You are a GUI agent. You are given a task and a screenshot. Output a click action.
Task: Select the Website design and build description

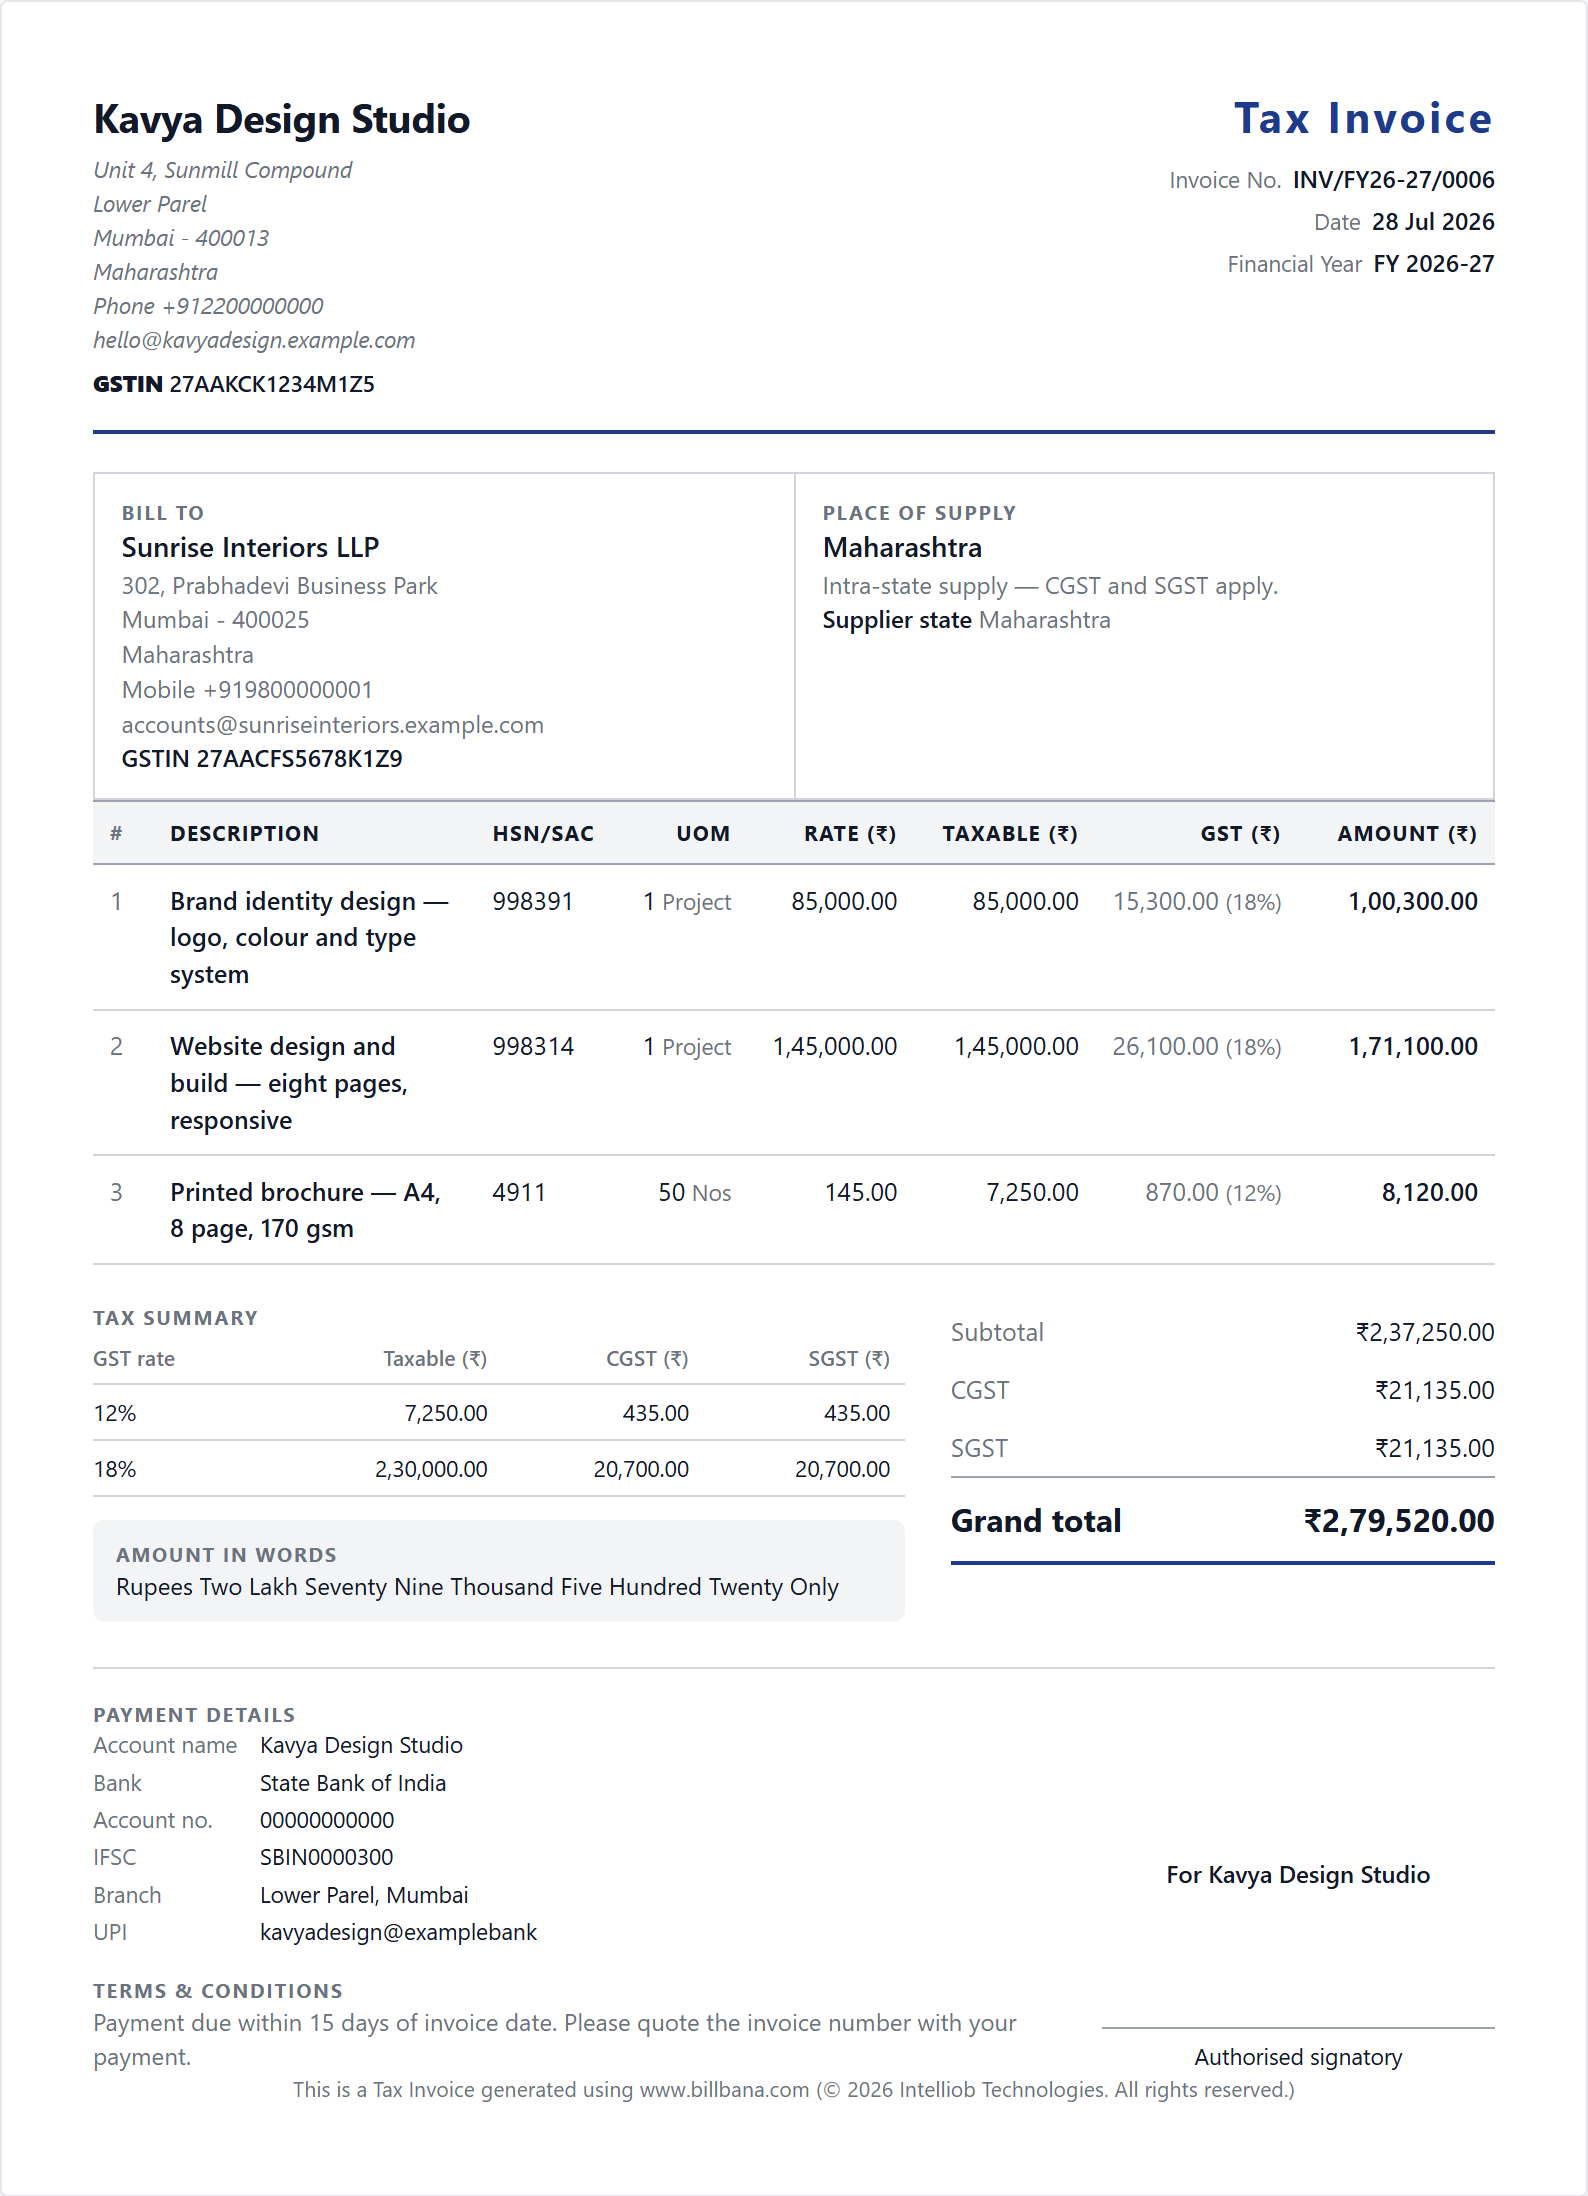(x=289, y=1083)
